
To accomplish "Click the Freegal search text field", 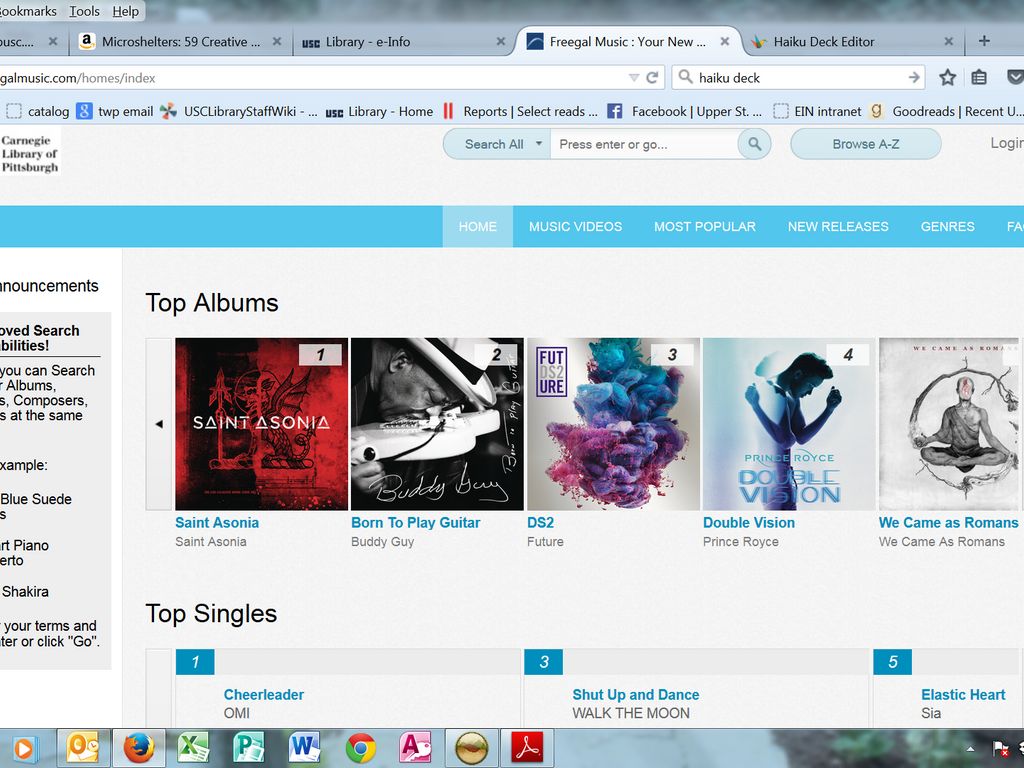I will [x=643, y=144].
